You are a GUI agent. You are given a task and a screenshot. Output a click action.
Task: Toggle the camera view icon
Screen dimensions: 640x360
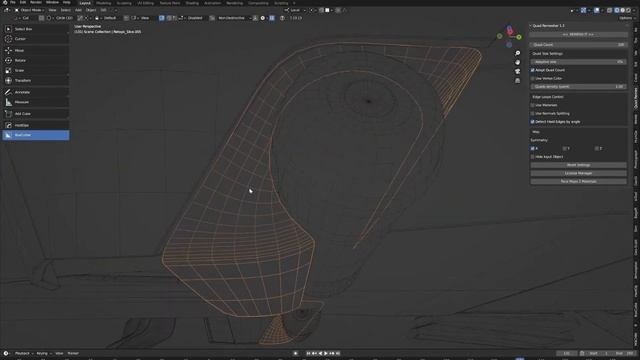tap(518, 71)
